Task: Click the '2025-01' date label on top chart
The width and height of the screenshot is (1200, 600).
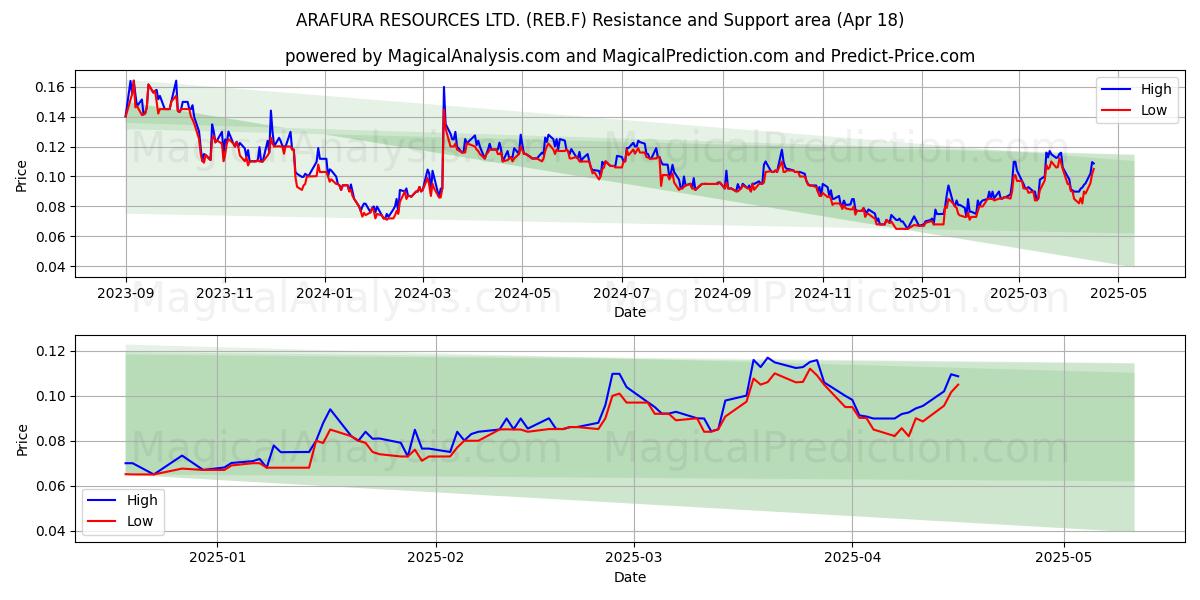Action: (x=921, y=295)
